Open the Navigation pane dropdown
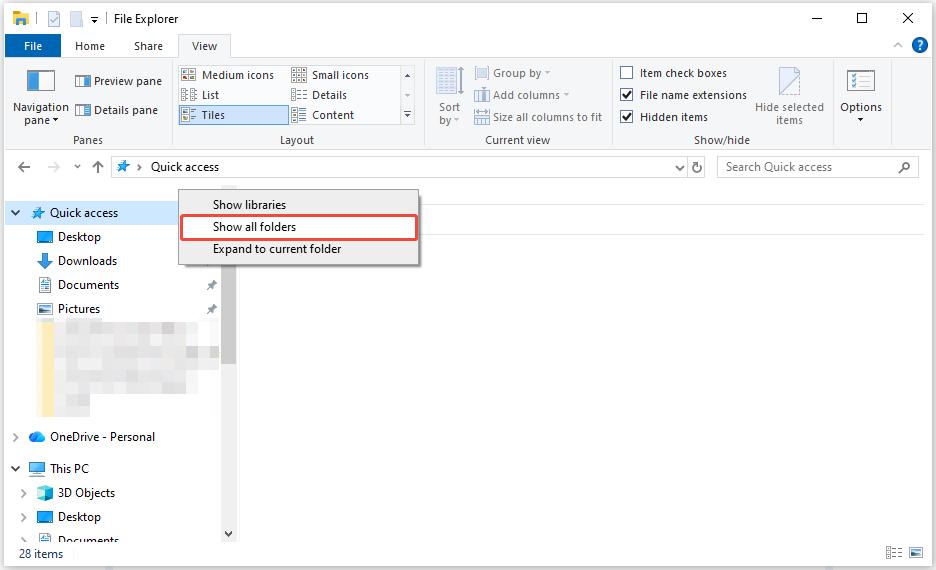This screenshot has height=570, width=936. tap(41, 97)
